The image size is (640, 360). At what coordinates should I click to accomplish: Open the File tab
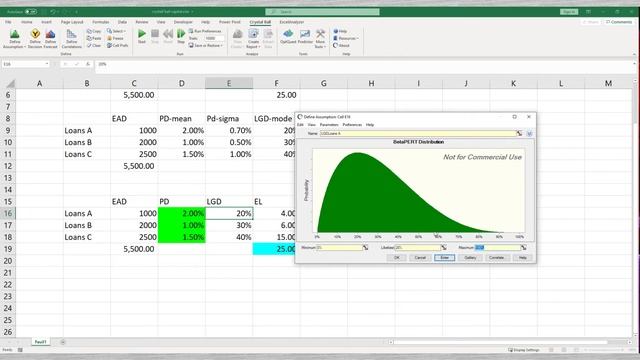click(8, 22)
